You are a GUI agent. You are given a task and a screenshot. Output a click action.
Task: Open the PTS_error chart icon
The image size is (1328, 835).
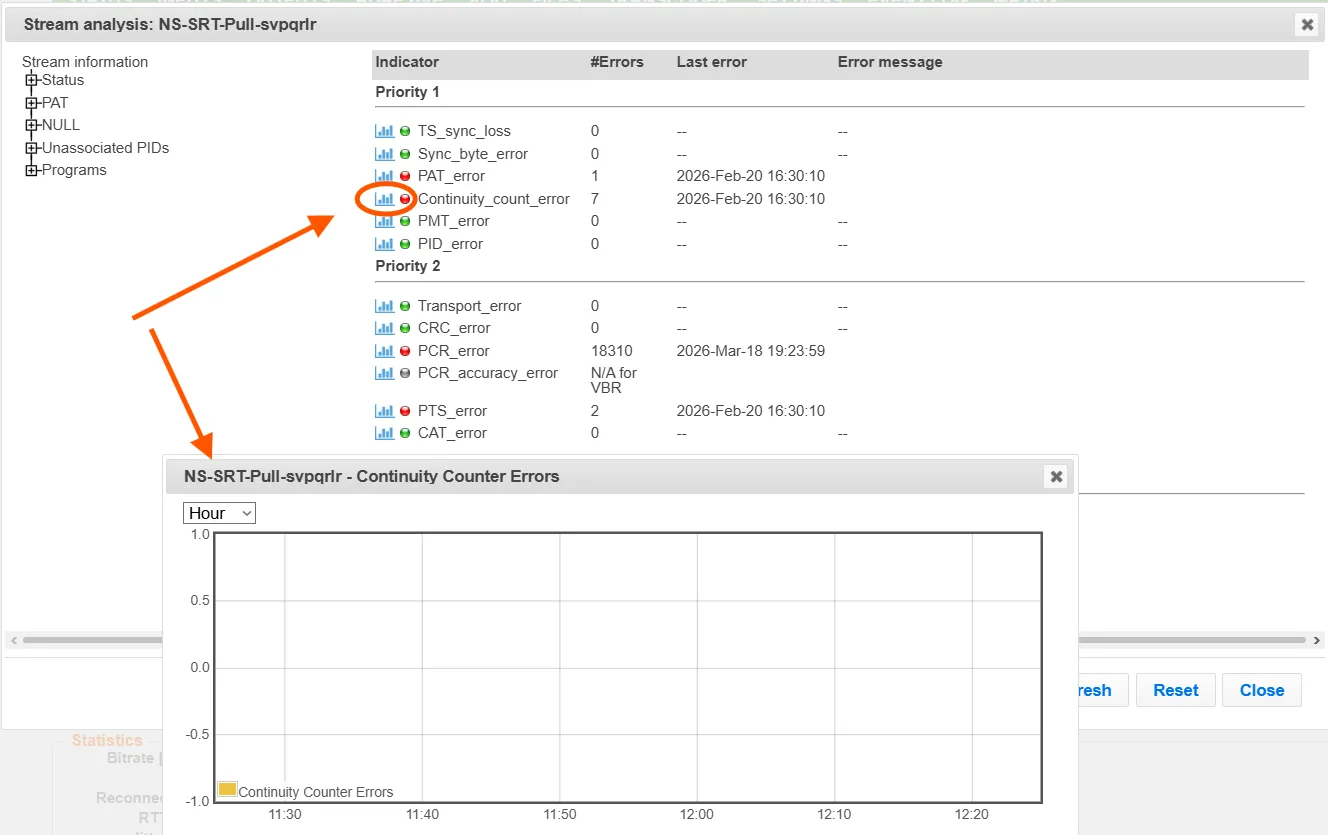pos(384,411)
